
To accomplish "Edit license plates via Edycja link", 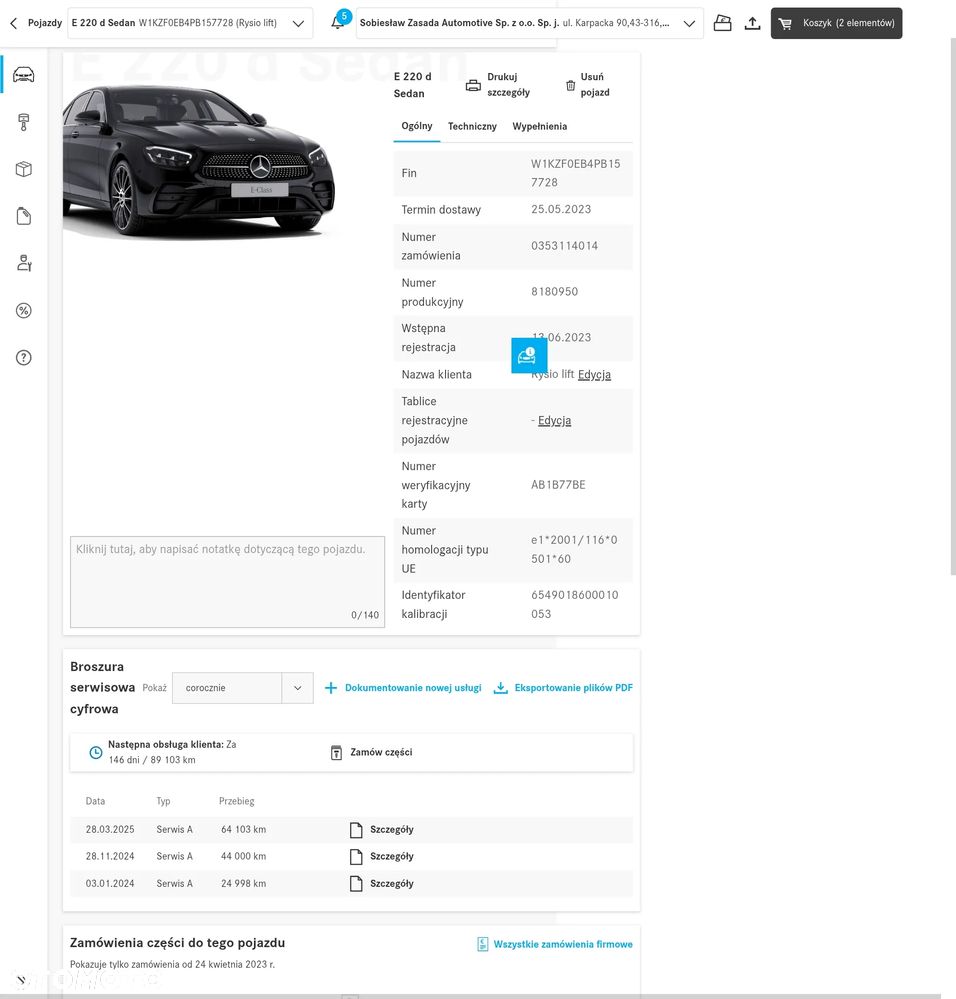I will [x=554, y=420].
